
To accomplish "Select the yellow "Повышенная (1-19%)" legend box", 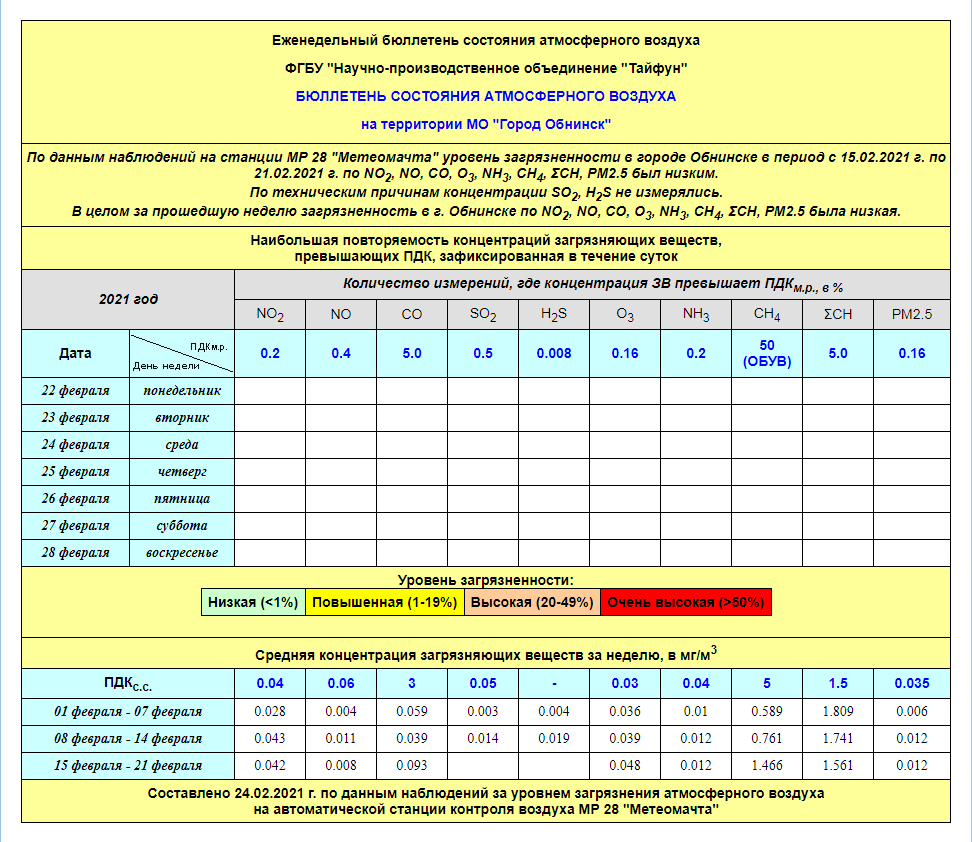I will pos(384,602).
